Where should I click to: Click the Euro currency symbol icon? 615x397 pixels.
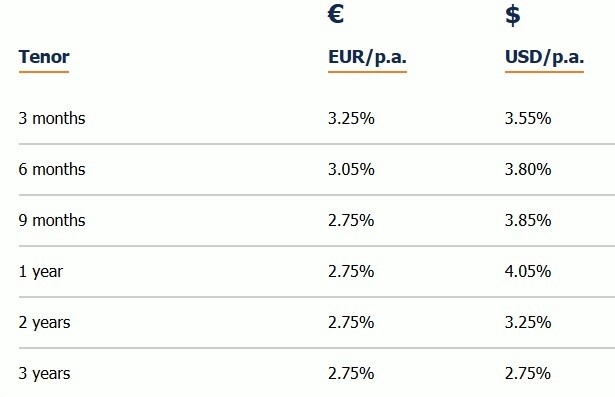[x=336, y=14]
